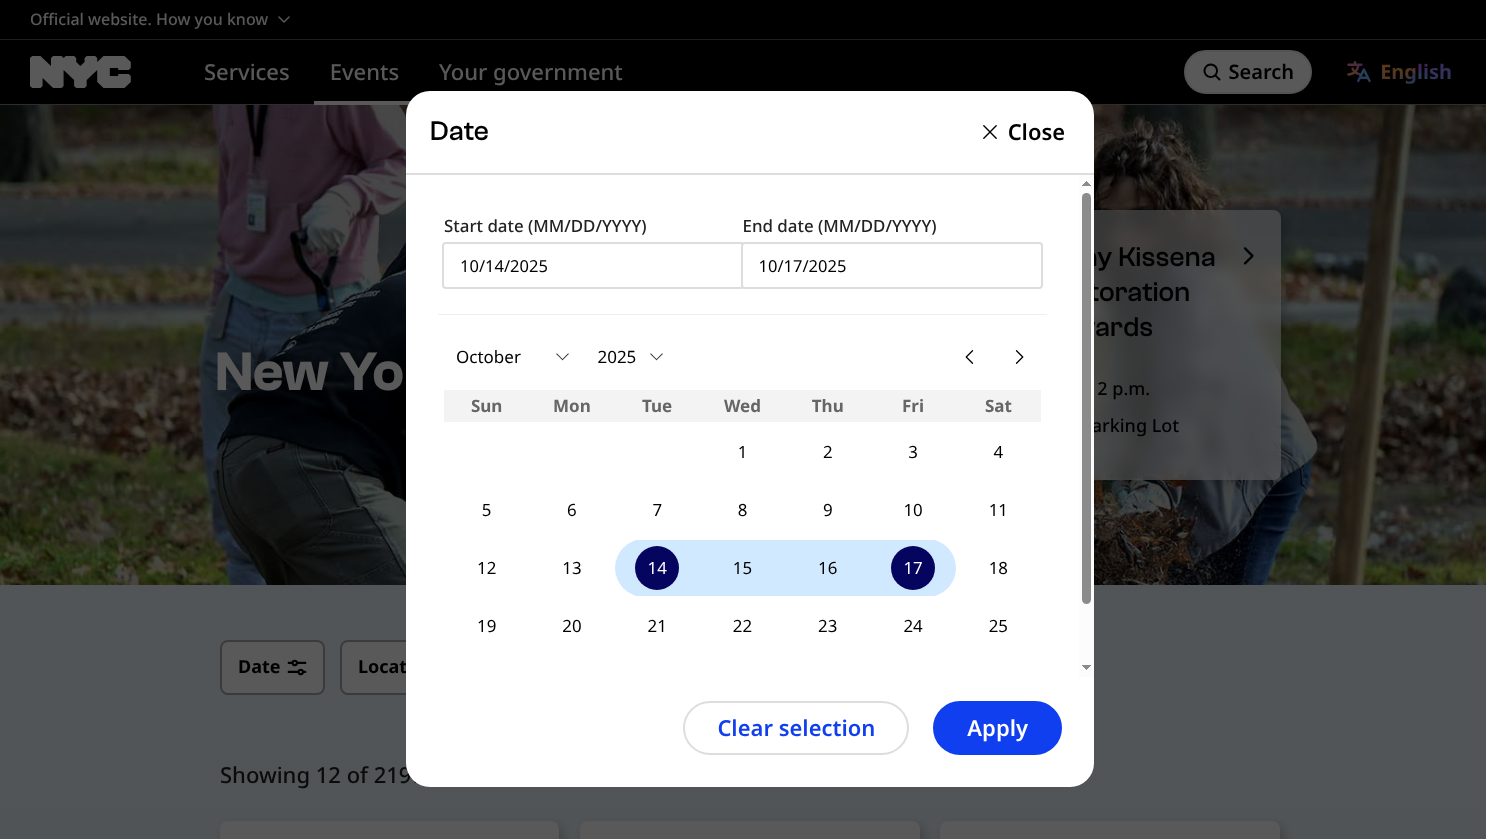1486x839 pixels.
Task: Click the Apply button
Action: [997, 728]
